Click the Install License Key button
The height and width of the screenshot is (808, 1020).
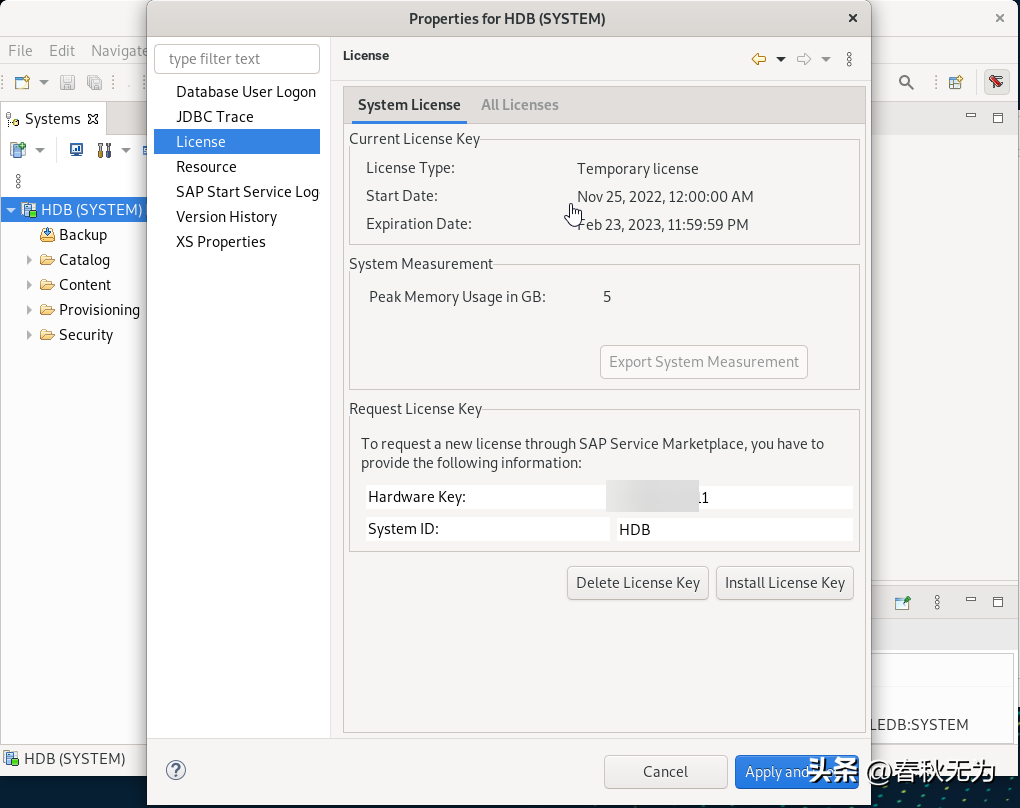coord(784,583)
